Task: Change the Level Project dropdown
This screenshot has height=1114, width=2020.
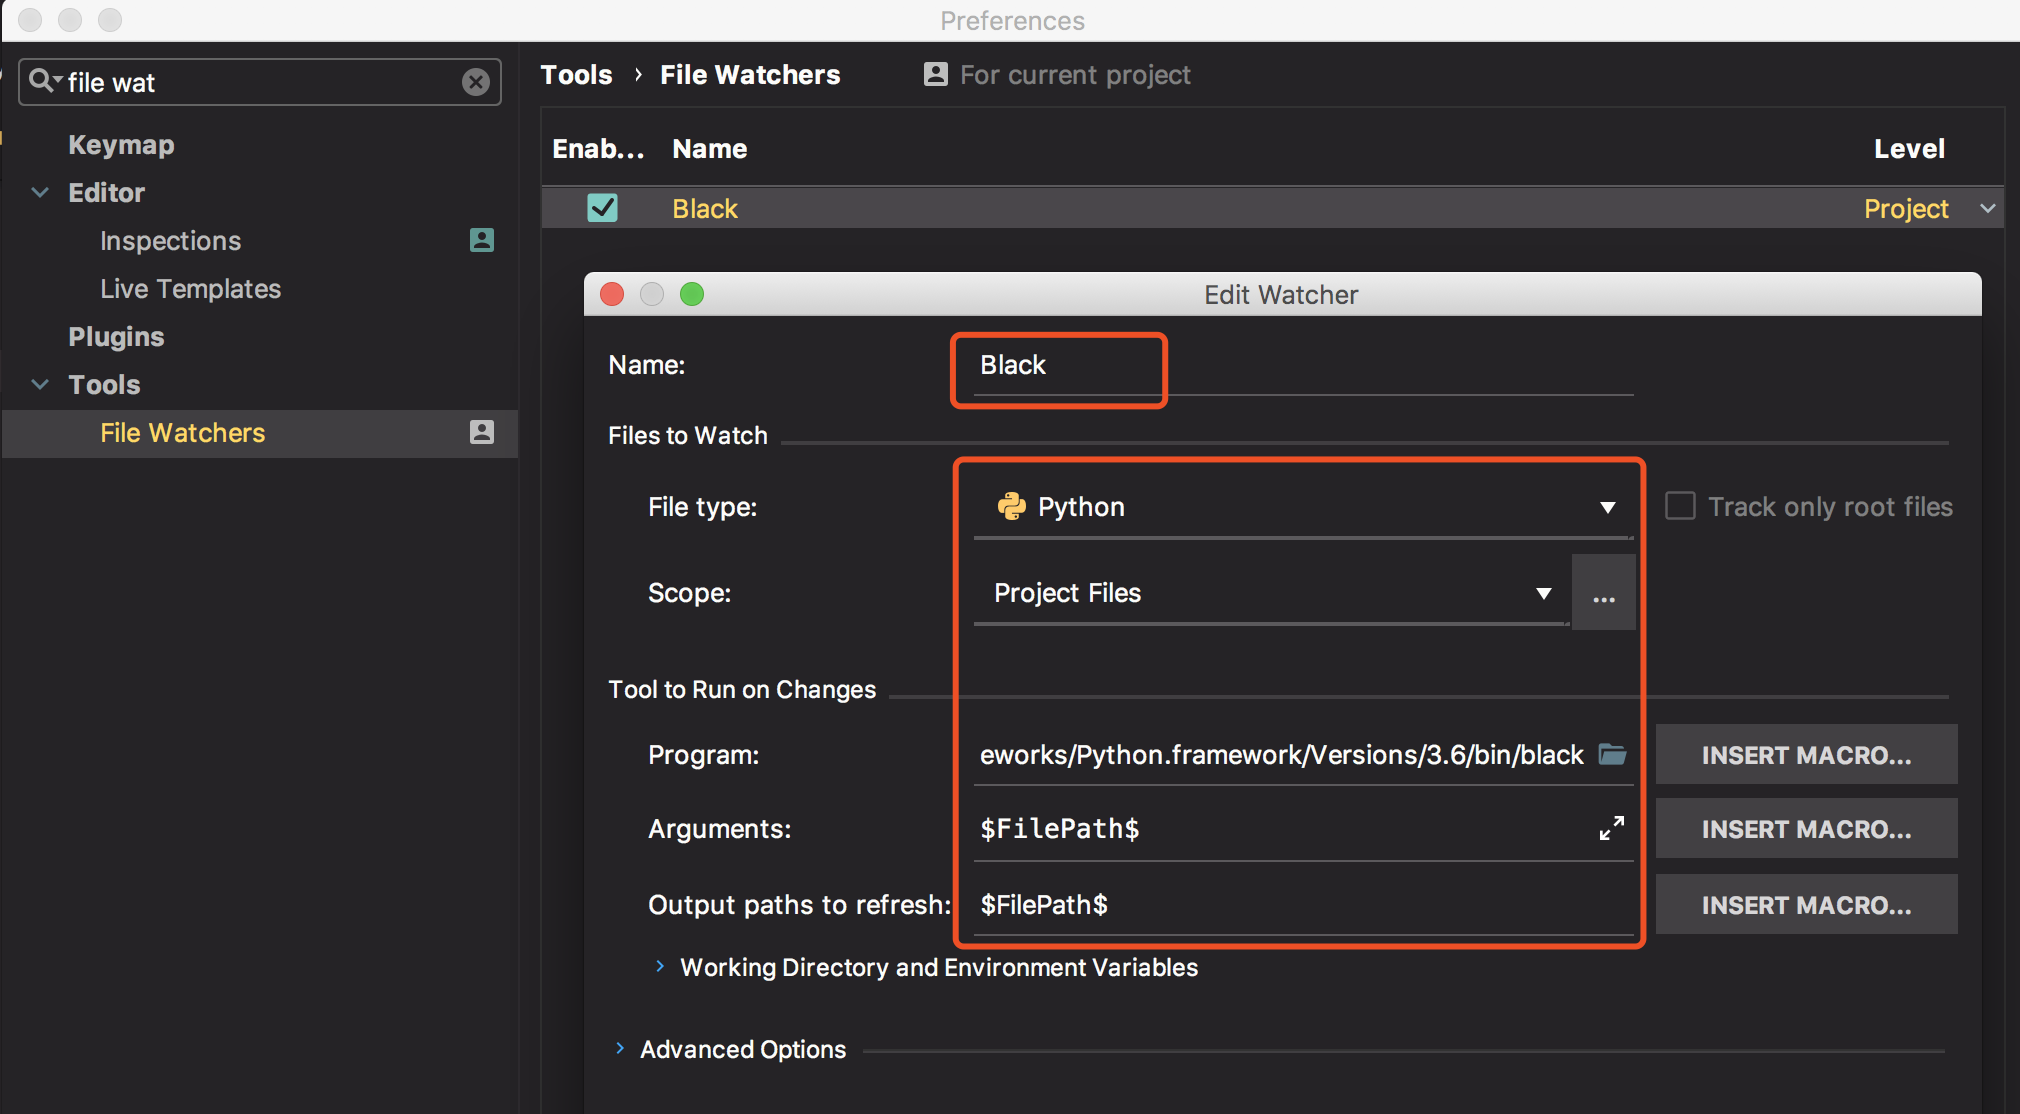Action: [1987, 209]
